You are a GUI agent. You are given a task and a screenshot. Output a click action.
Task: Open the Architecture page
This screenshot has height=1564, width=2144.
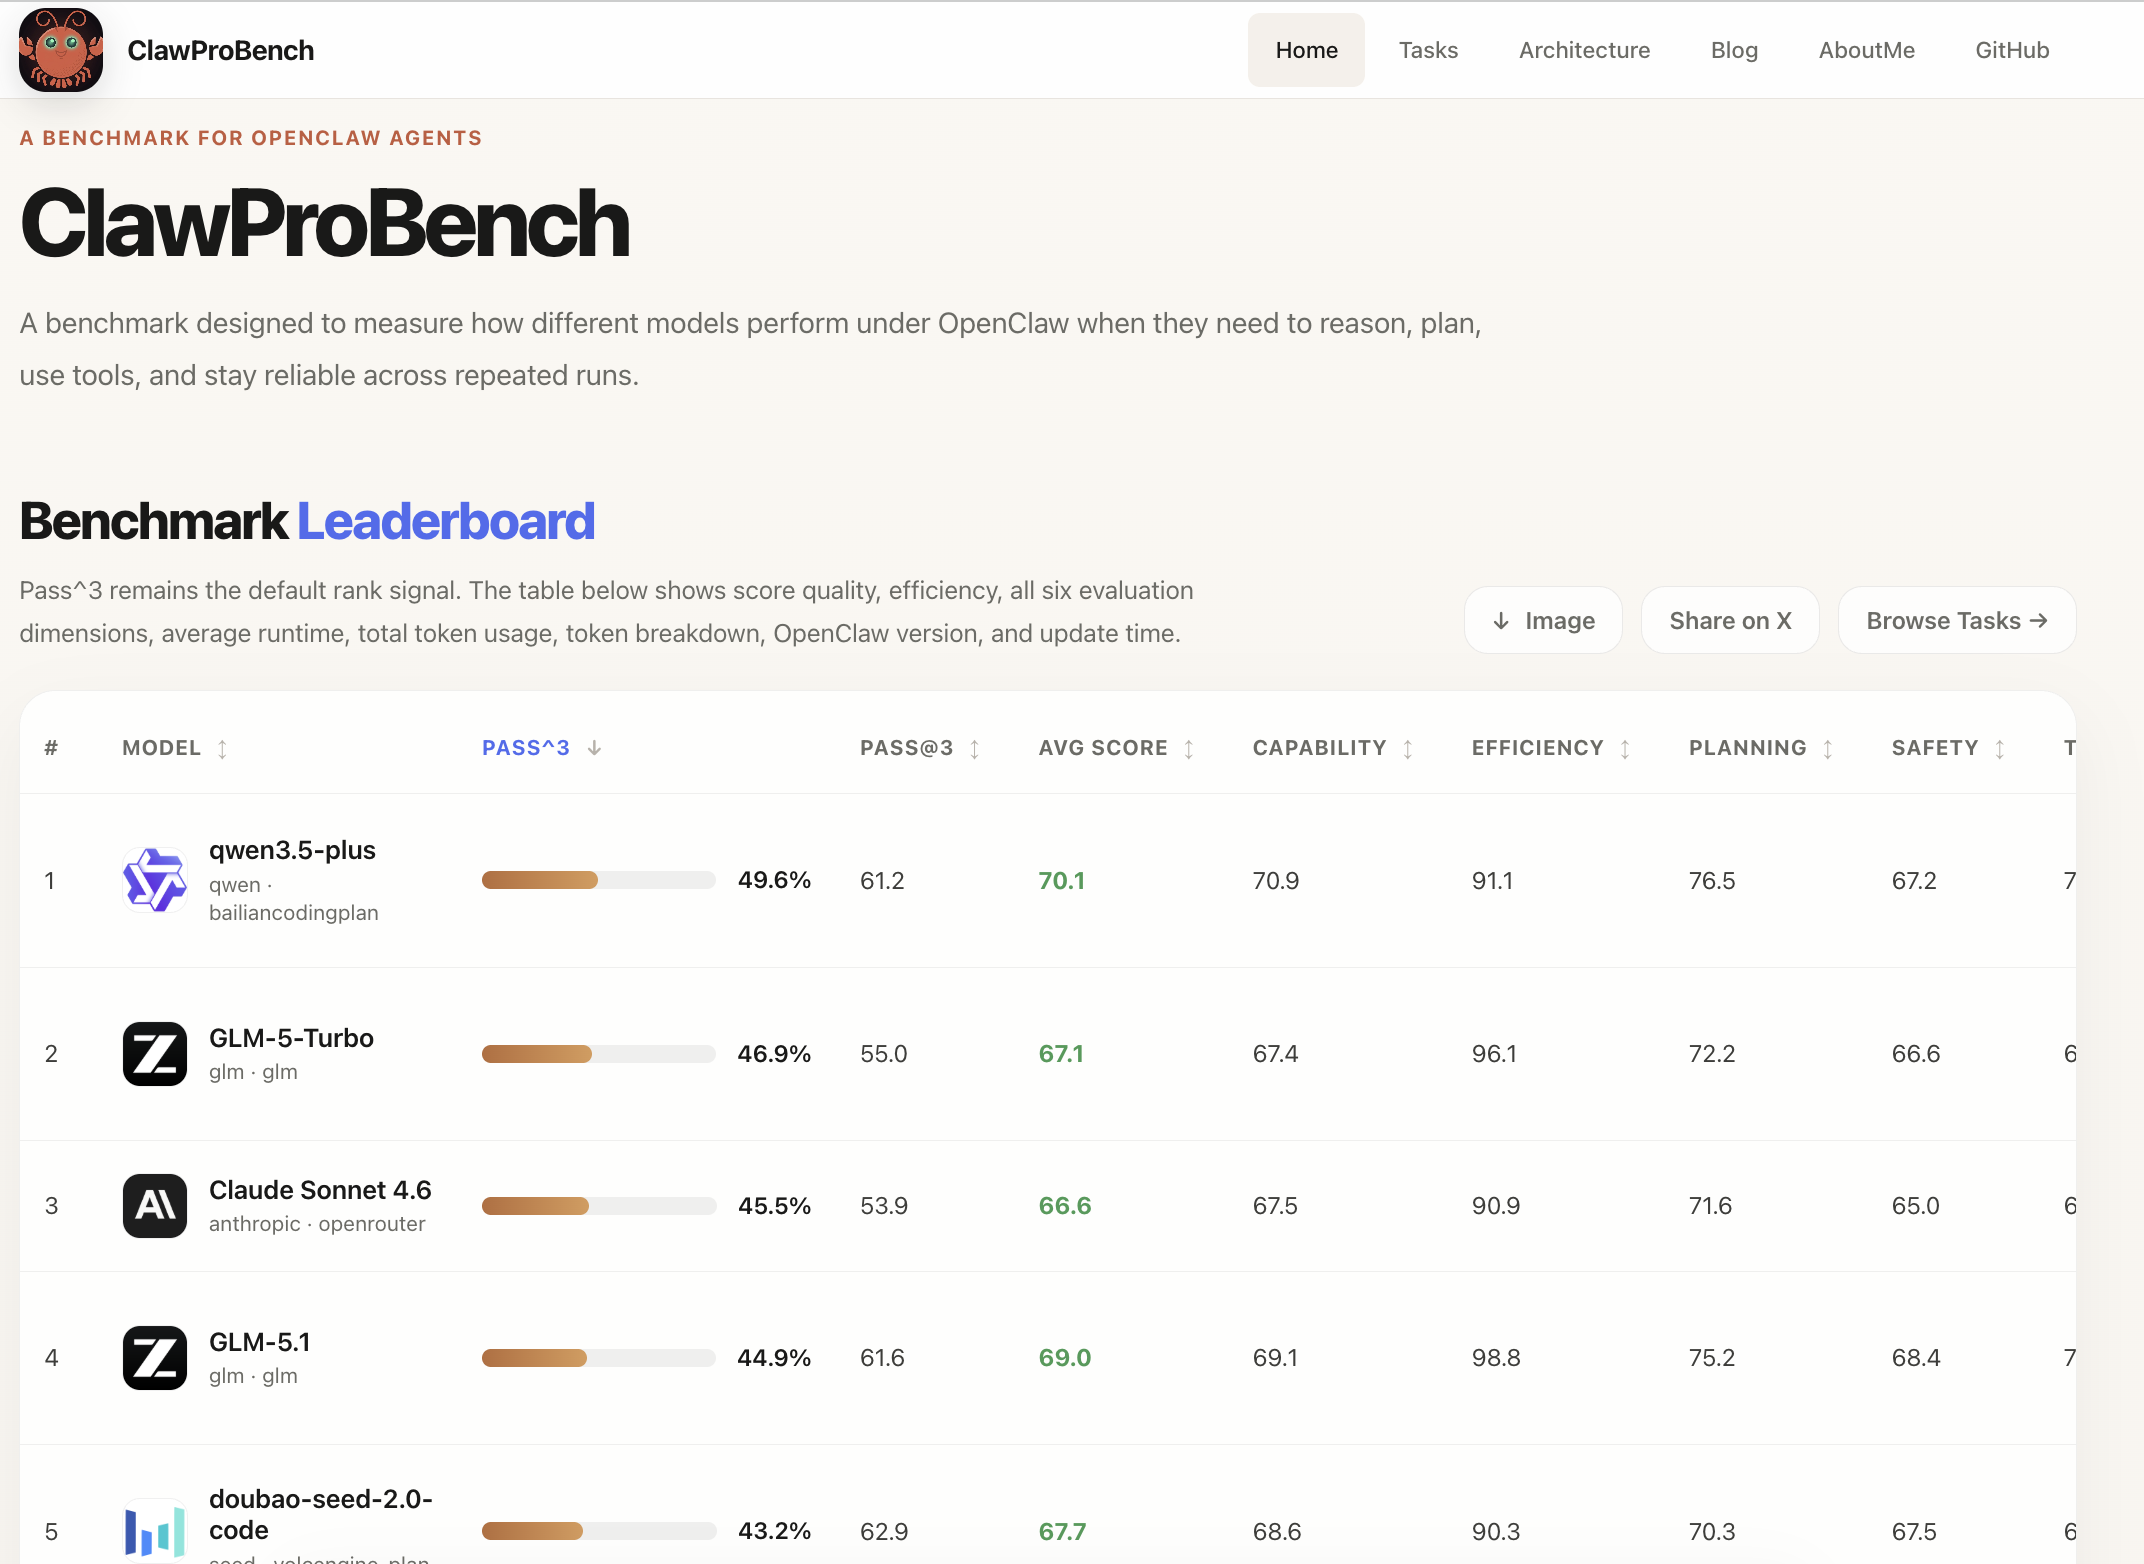point(1584,50)
